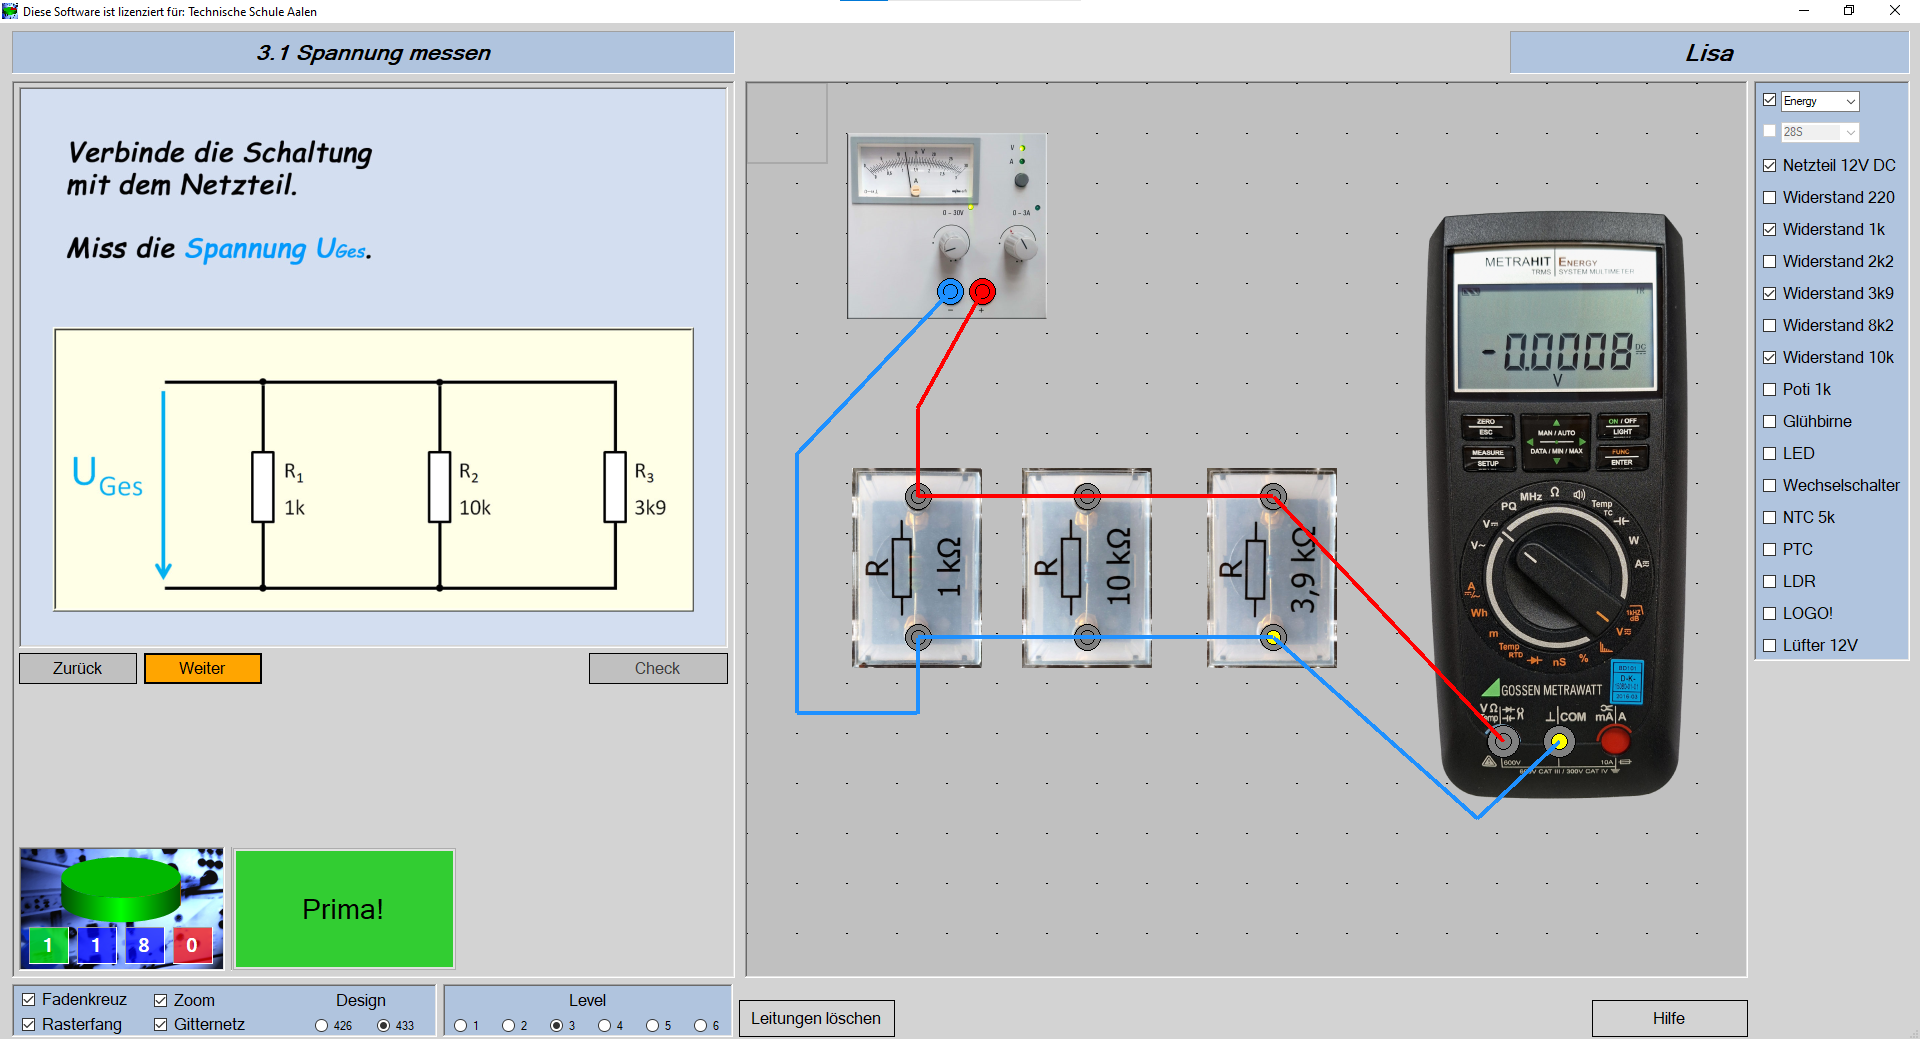Click the red mA/A jack on multimeter
The width and height of the screenshot is (1920, 1039).
pos(1613,740)
